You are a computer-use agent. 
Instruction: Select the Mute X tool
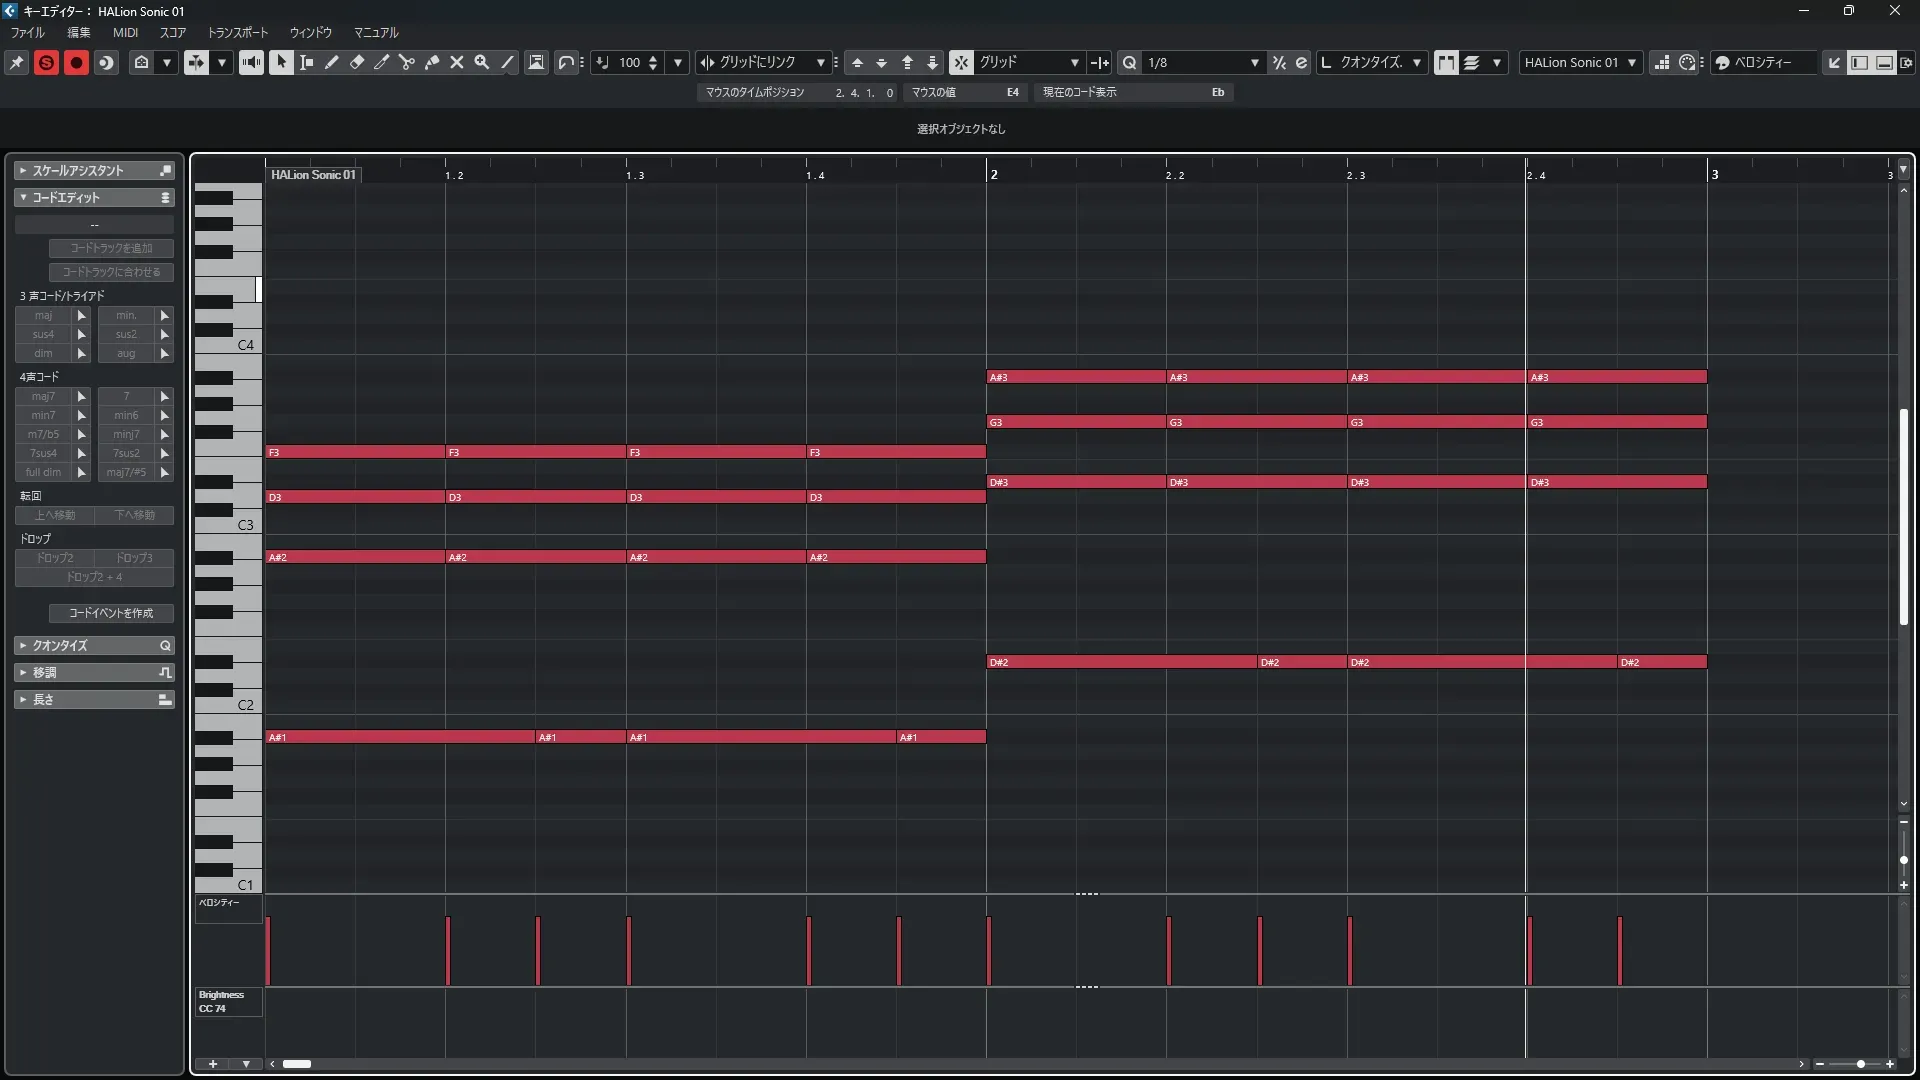tap(457, 62)
